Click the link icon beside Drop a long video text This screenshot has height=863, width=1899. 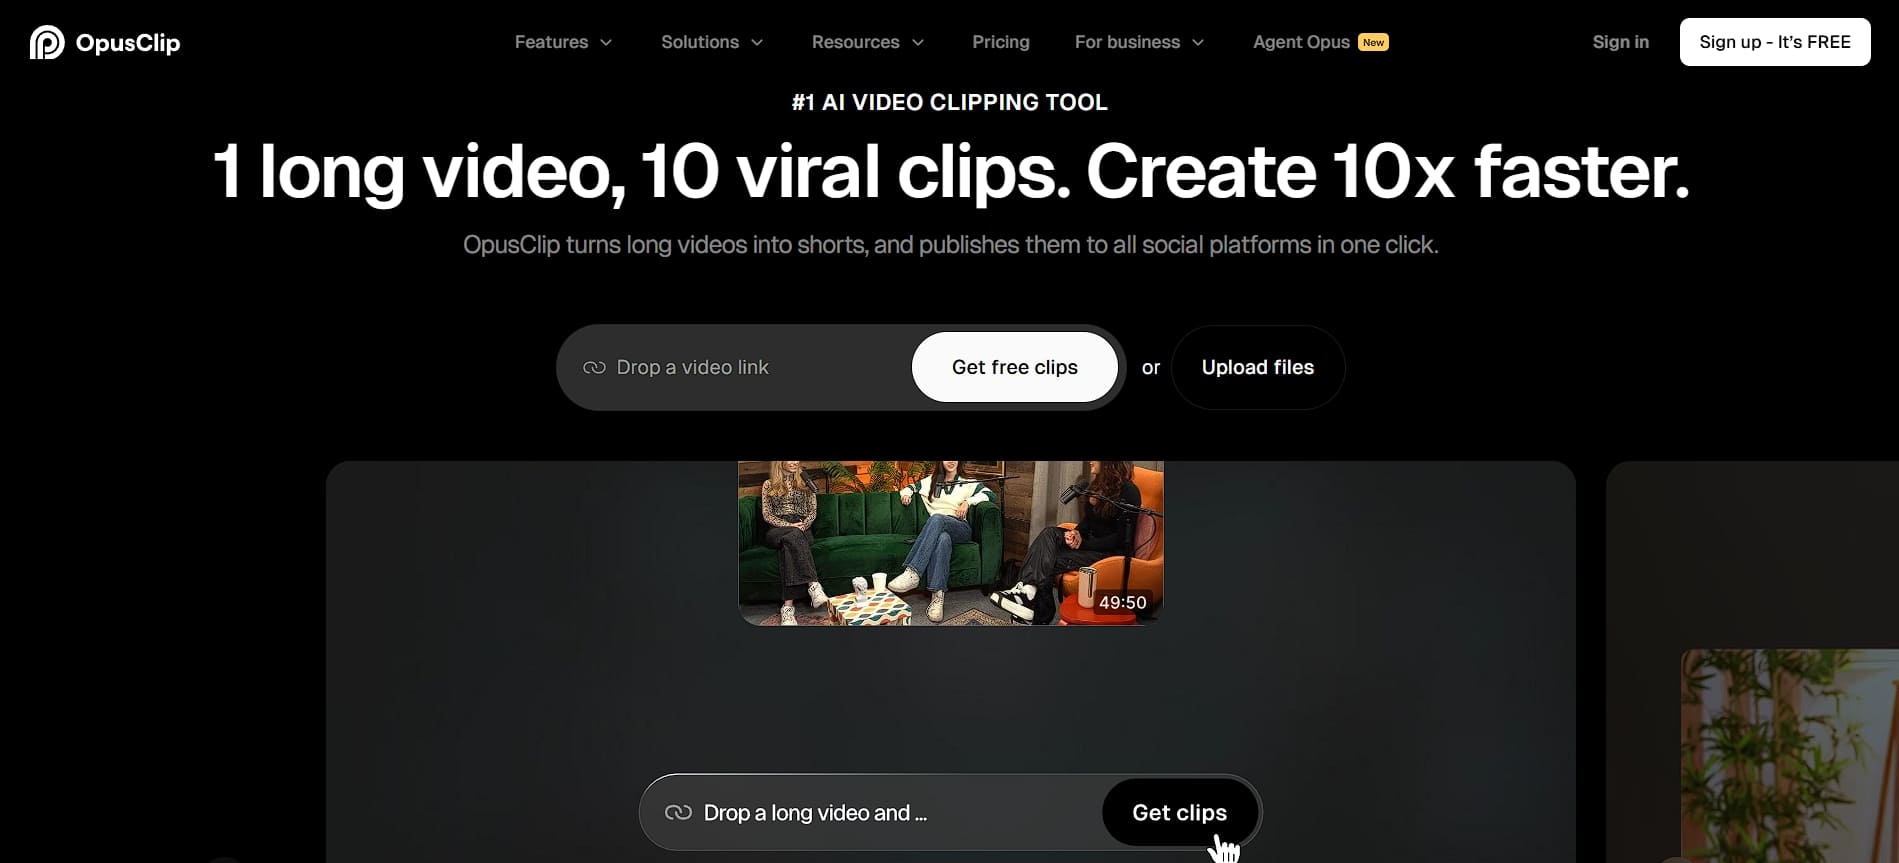[678, 812]
